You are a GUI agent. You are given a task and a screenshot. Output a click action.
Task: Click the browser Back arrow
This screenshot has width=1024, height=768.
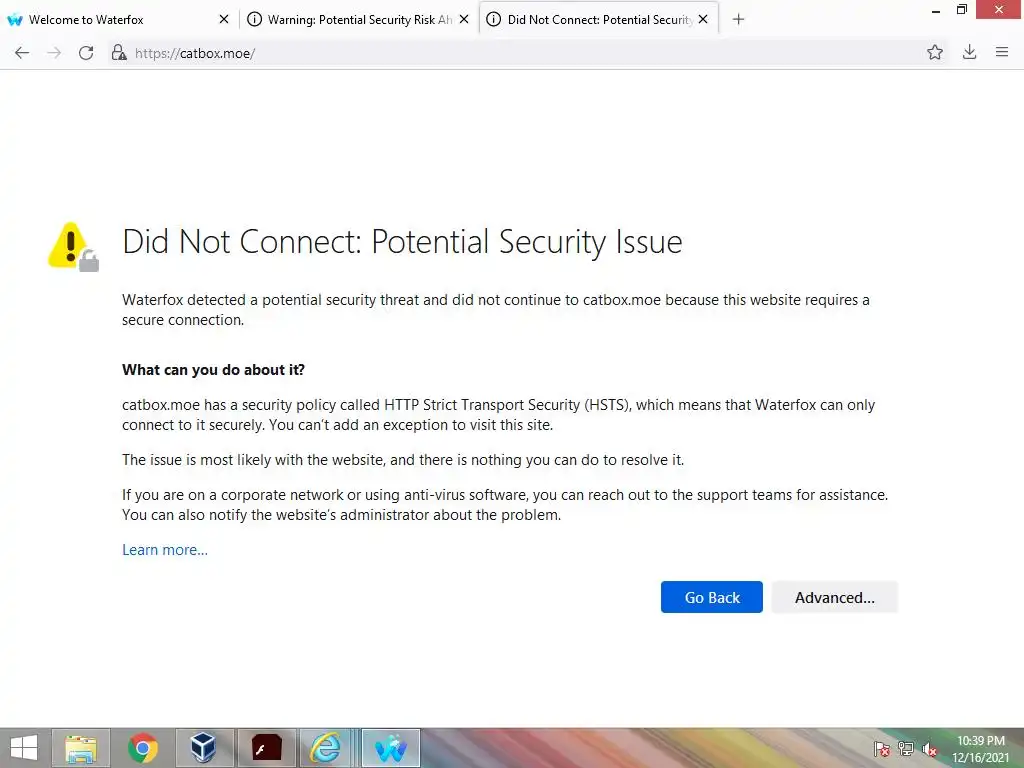22,53
